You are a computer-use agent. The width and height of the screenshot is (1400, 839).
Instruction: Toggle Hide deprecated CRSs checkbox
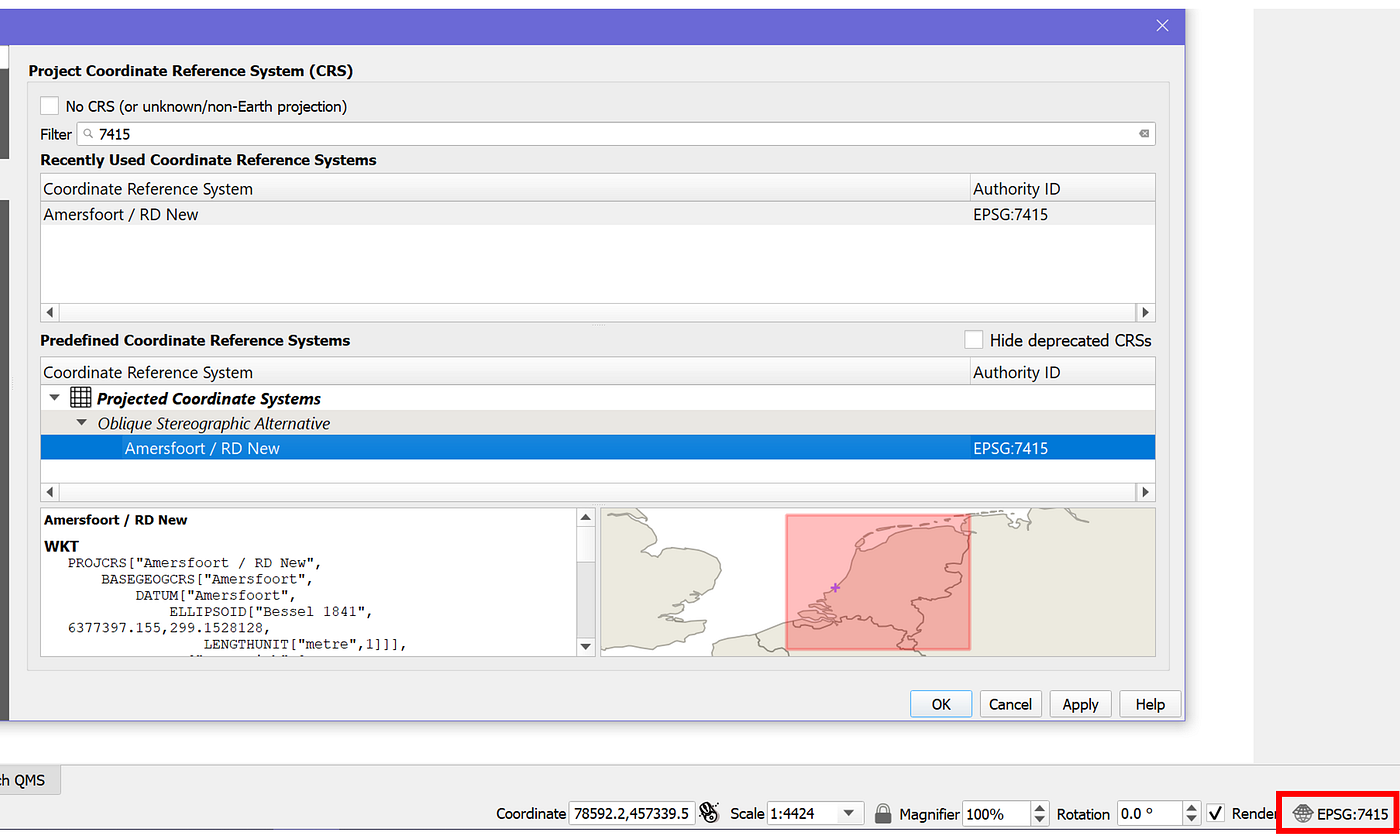(973, 340)
